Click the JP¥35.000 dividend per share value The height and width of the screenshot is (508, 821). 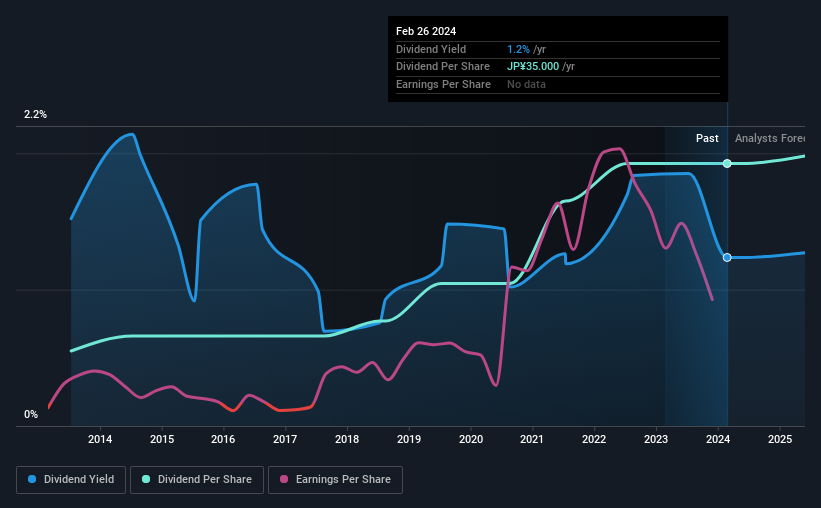[533, 67]
